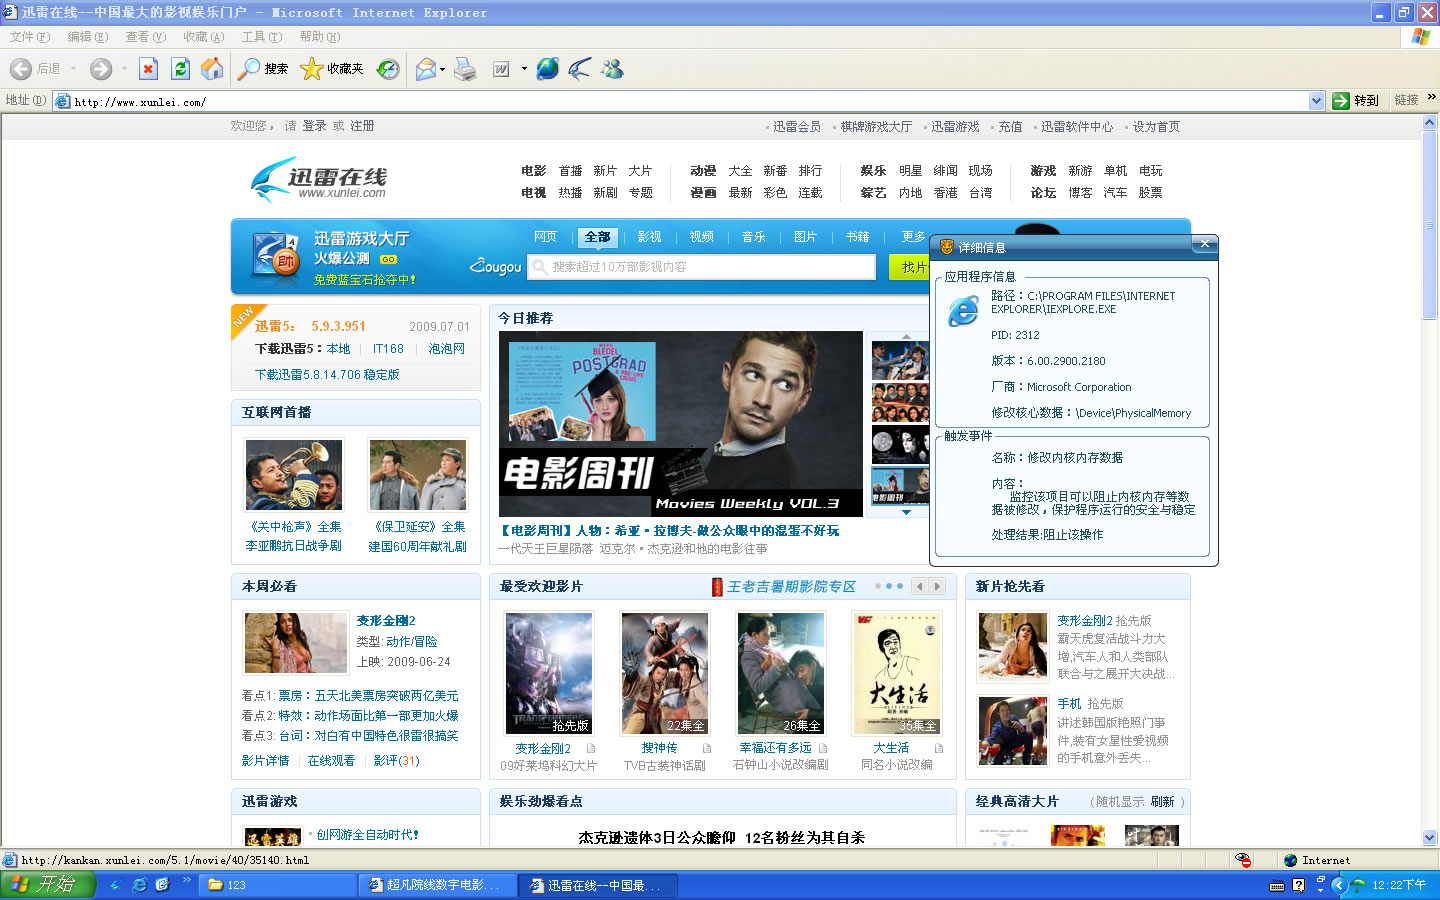This screenshot has width=1440, height=900.
Task: Open the 帮助 menu
Action: pyautogui.click(x=319, y=37)
